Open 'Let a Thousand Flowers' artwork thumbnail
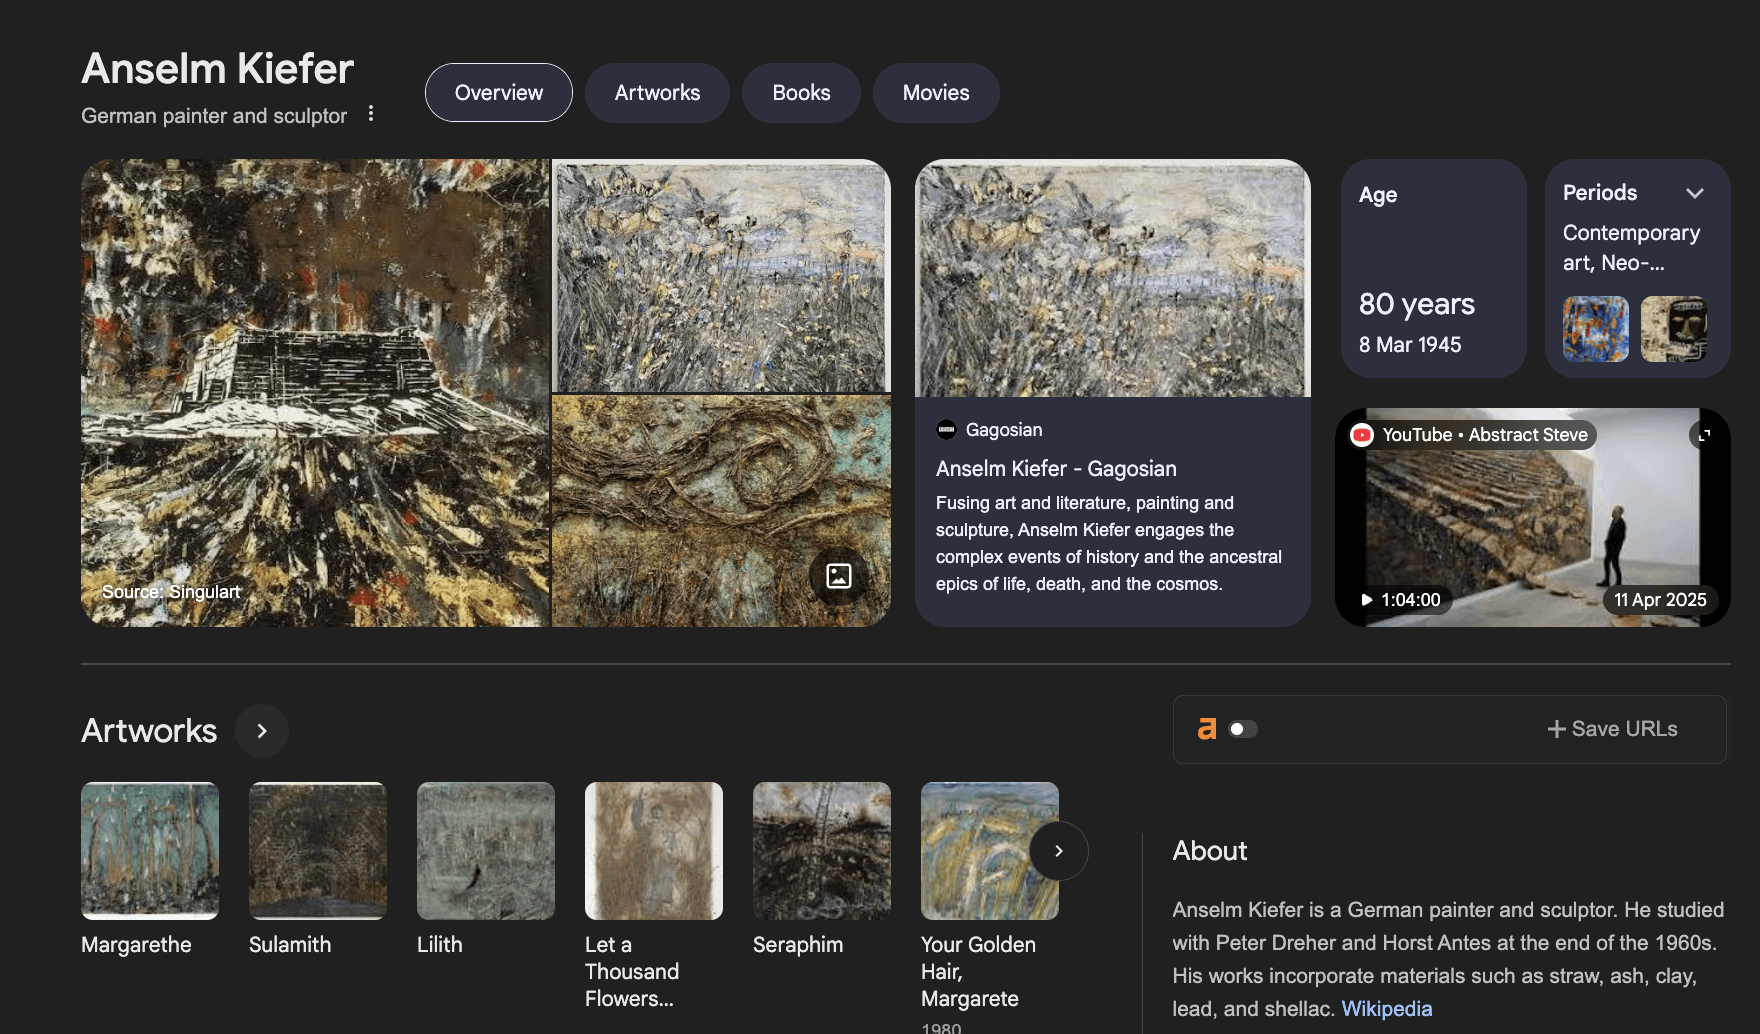This screenshot has height=1034, width=1760. click(654, 851)
